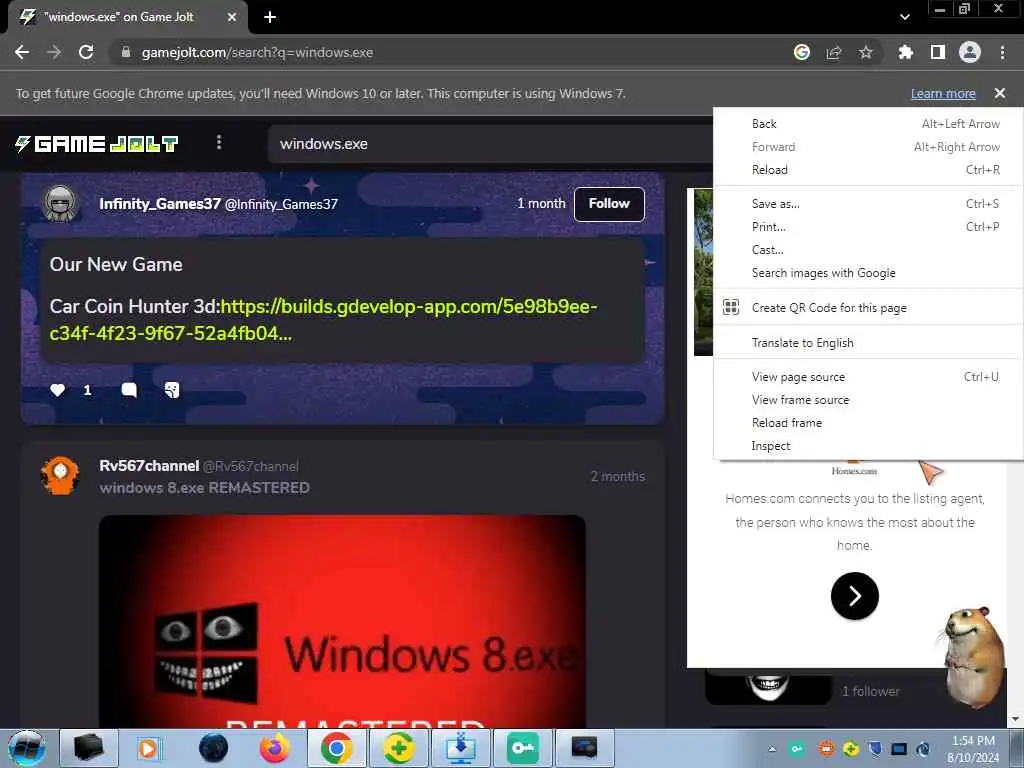Open Game Jolt vertical dots menu
The height and width of the screenshot is (768, 1024).
pyautogui.click(x=219, y=142)
